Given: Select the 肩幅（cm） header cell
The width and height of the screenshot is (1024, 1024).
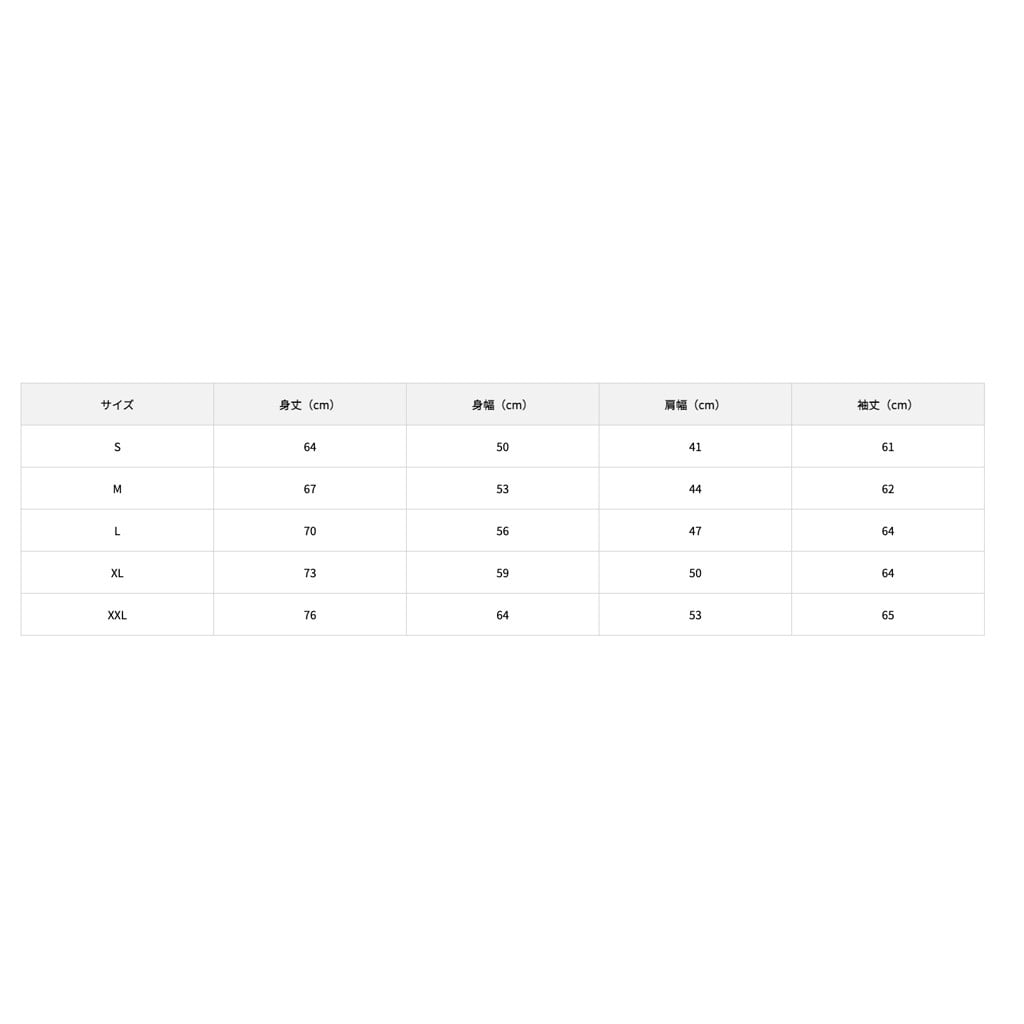Looking at the screenshot, I should coord(694,405).
